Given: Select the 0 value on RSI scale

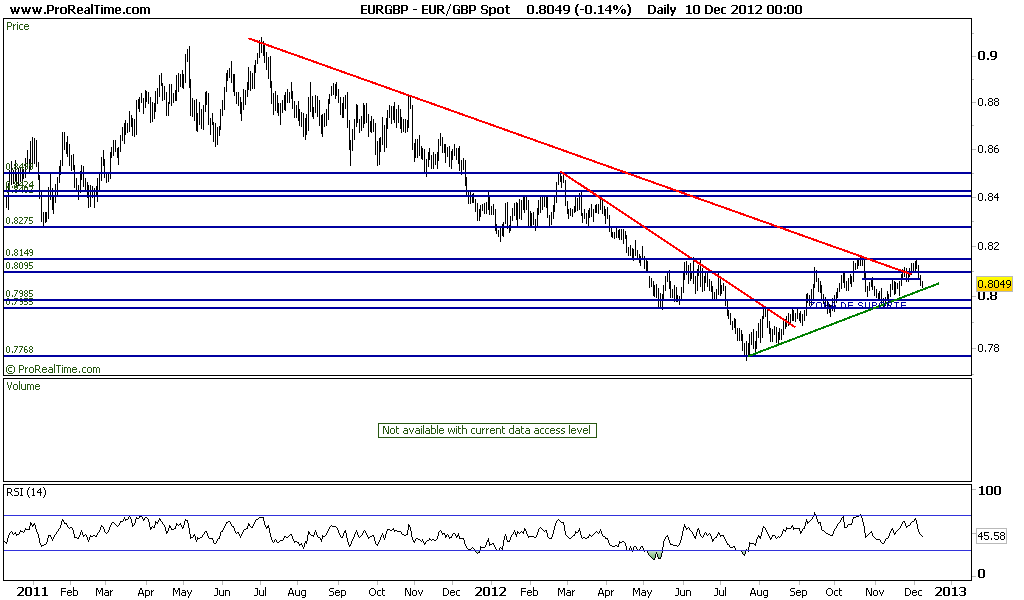Looking at the screenshot, I should coord(981,574).
